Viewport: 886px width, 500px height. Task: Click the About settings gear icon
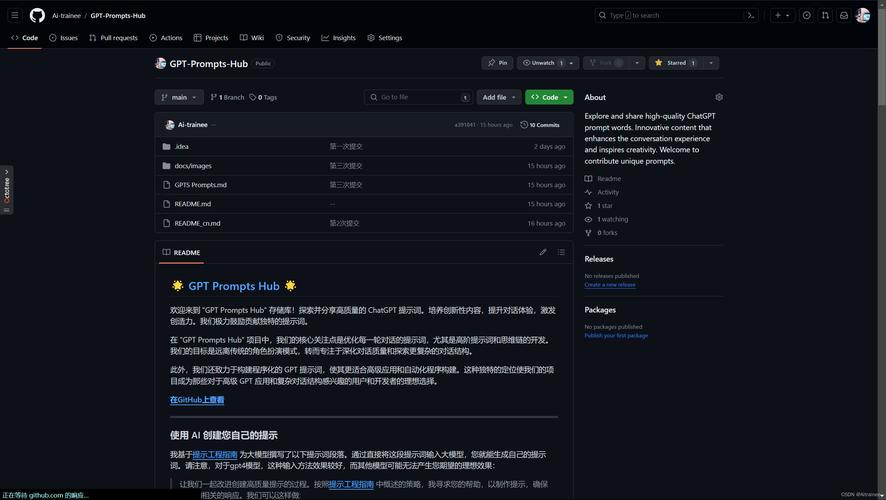point(719,97)
